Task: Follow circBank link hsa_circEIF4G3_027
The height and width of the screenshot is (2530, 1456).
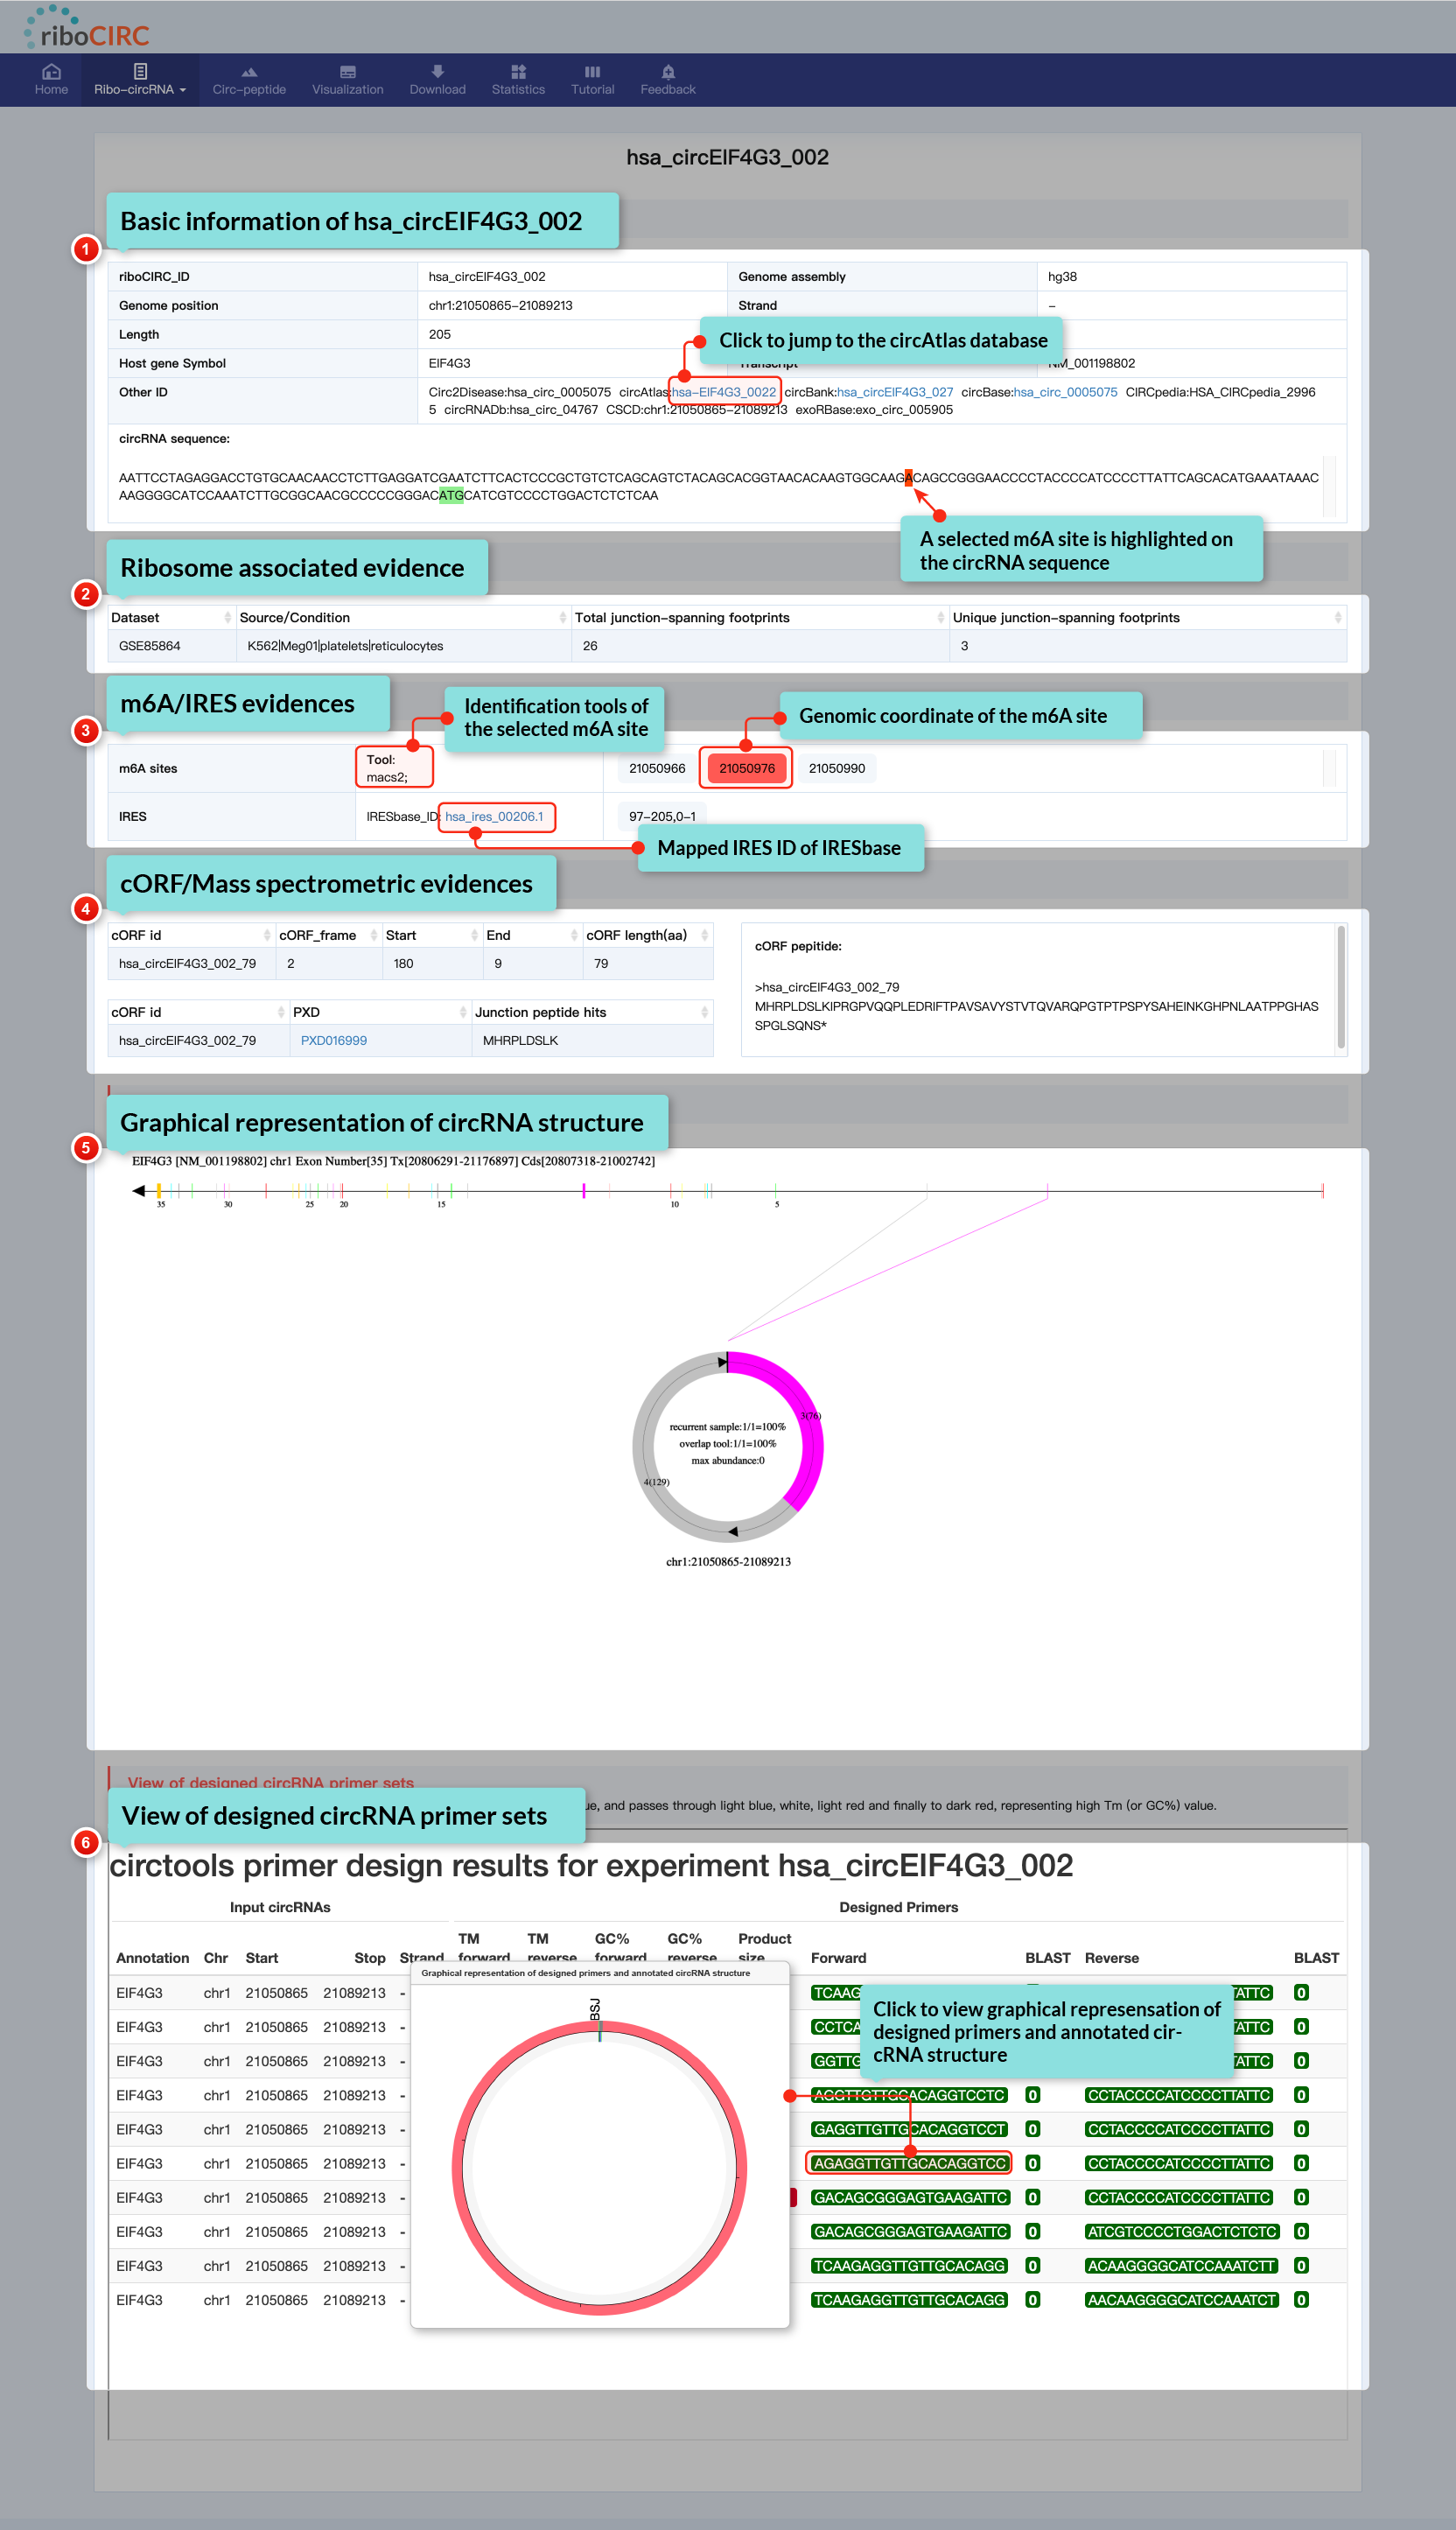Action: tap(895, 392)
